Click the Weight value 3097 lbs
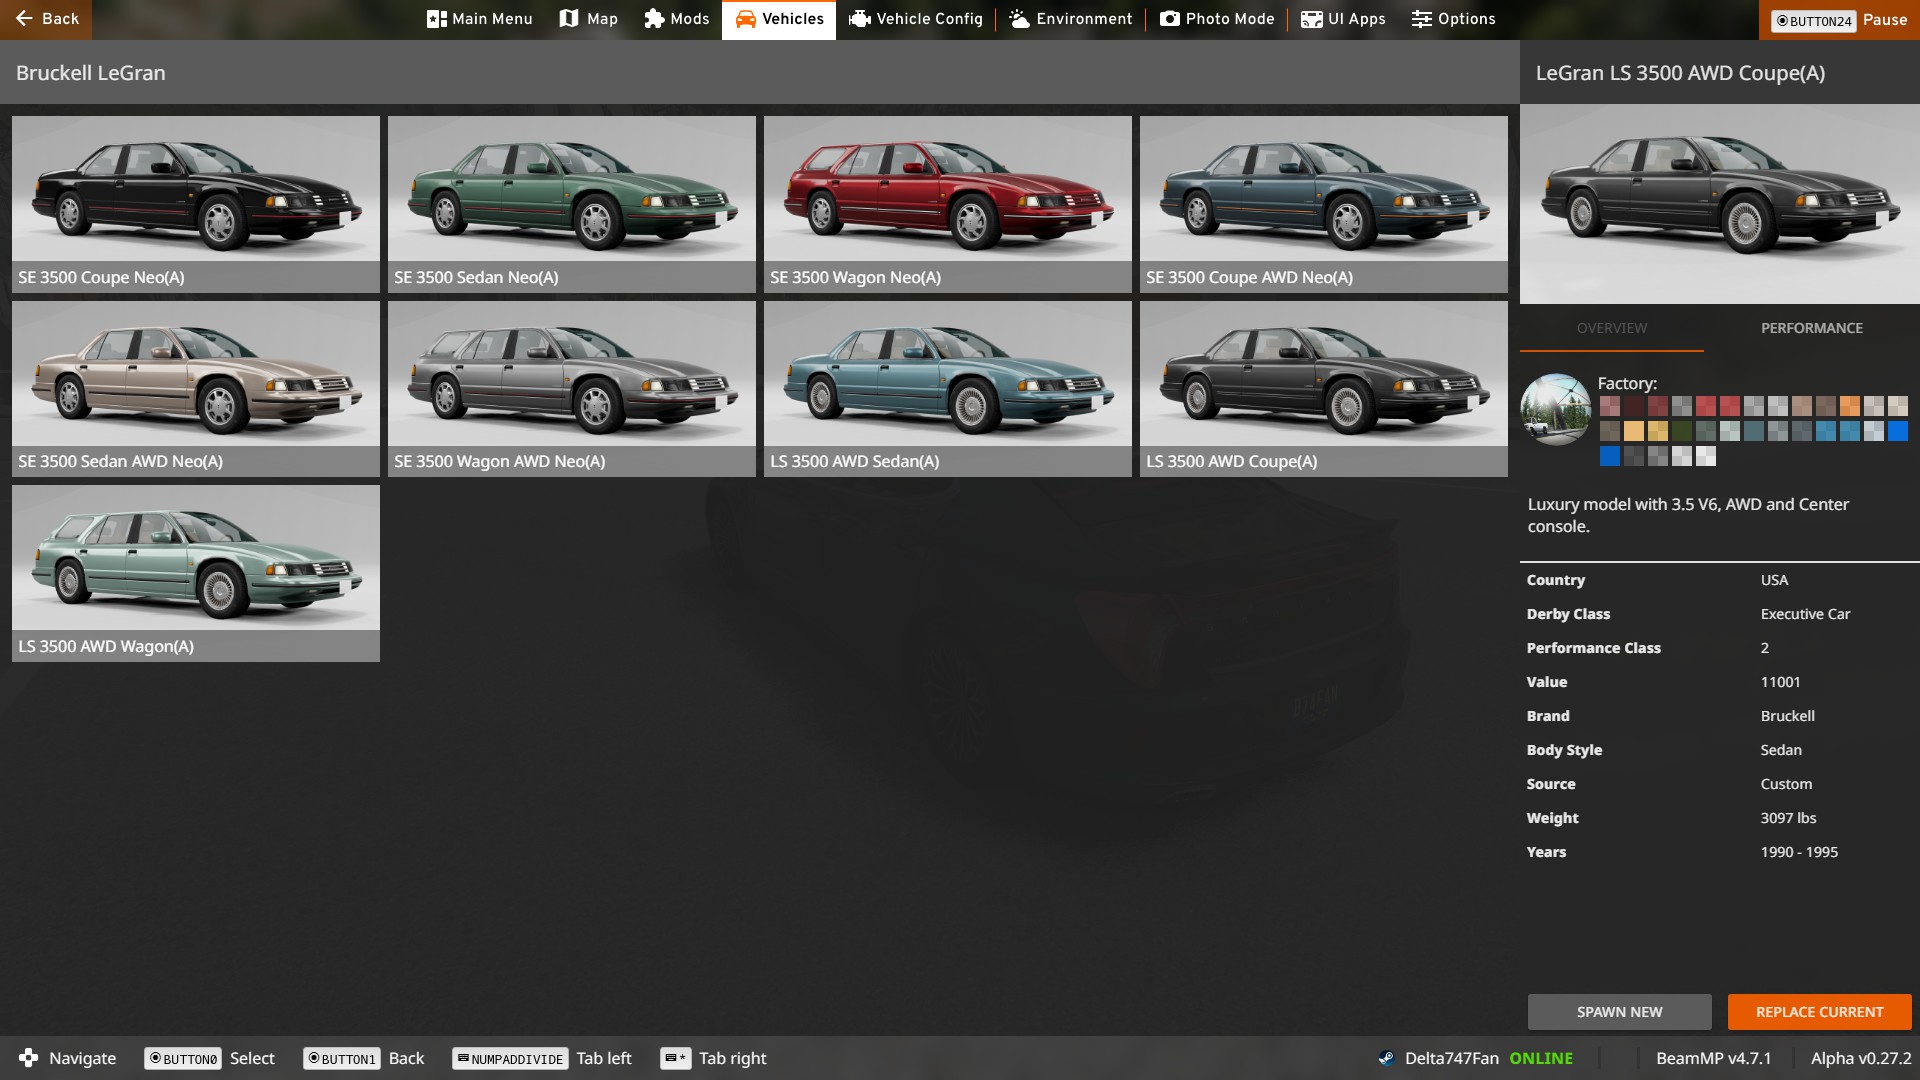Viewport: 1920px width, 1080px height. (x=1788, y=818)
